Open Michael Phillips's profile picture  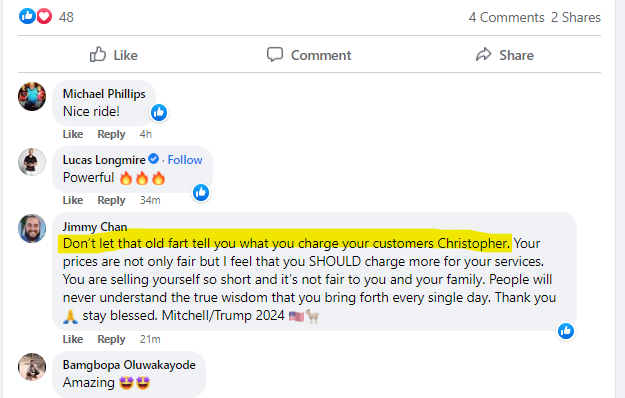(32, 96)
